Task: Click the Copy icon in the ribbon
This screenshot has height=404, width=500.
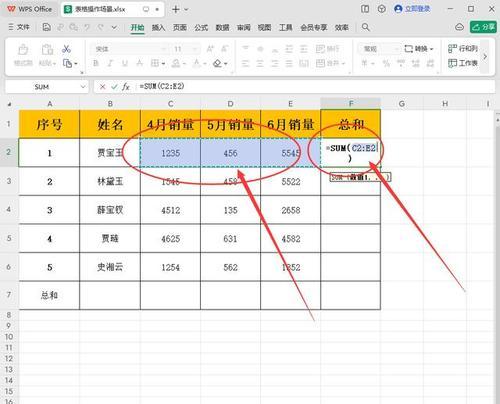Action: point(68,63)
